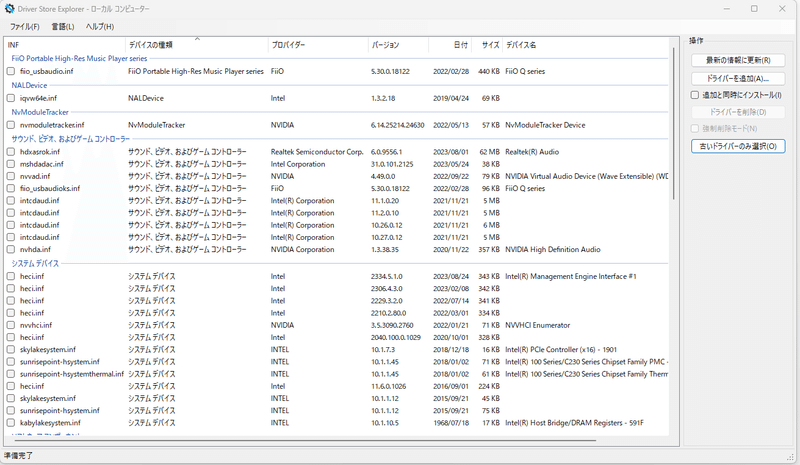800x465 pixels.
Task: Sort by デバイスの種類 column header
Action: pos(196,45)
